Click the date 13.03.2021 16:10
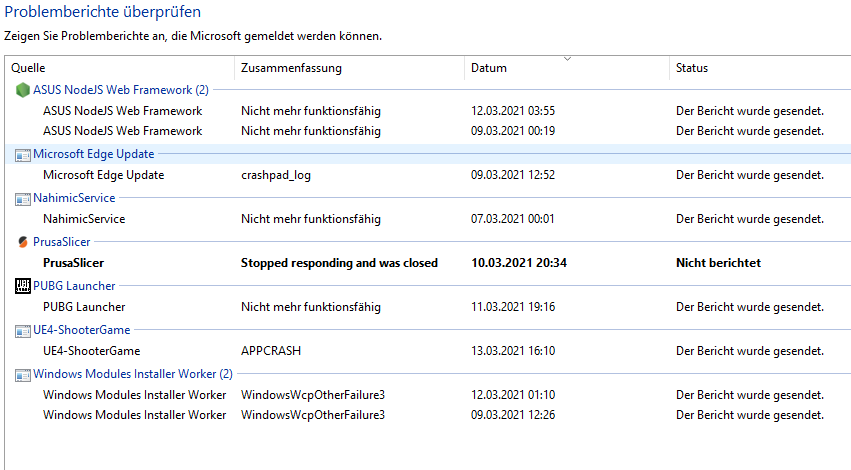Viewport: 851px width, 470px height. 513,351
